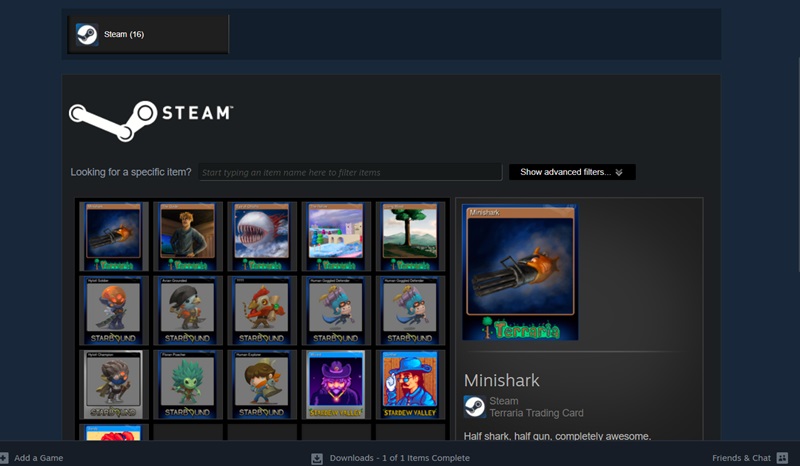Click the Terraria Trading Card label
This screenshot has width=800, height=466.
[x=536, y=413]
